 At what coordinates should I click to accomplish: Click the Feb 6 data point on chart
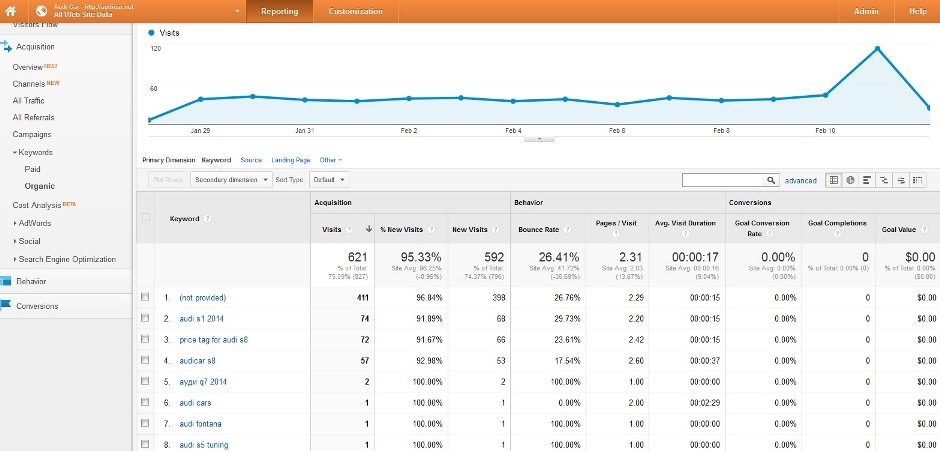[617, 104]
